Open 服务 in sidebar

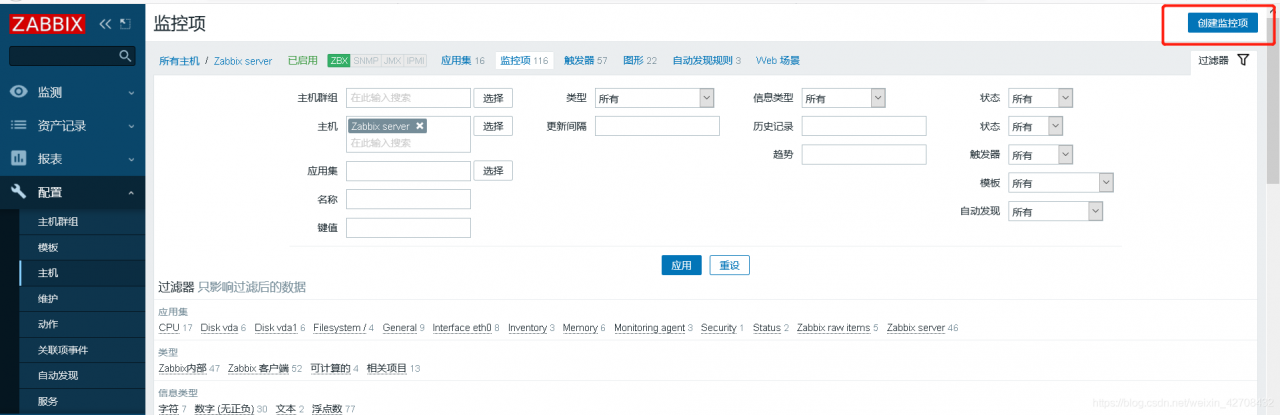click(48, 401)
